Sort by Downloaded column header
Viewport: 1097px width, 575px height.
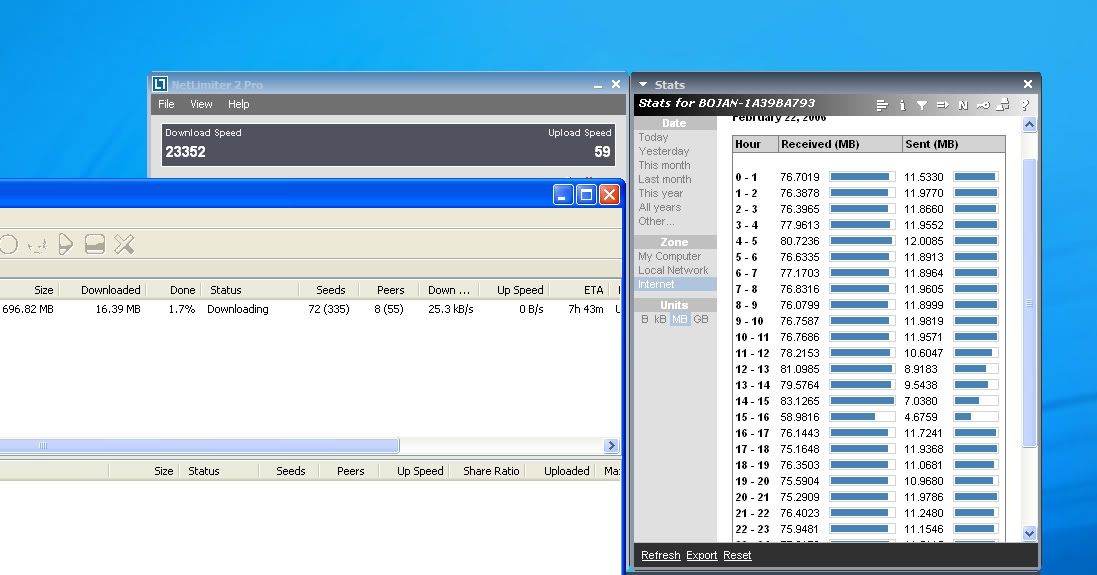click(x=111, y=290)
